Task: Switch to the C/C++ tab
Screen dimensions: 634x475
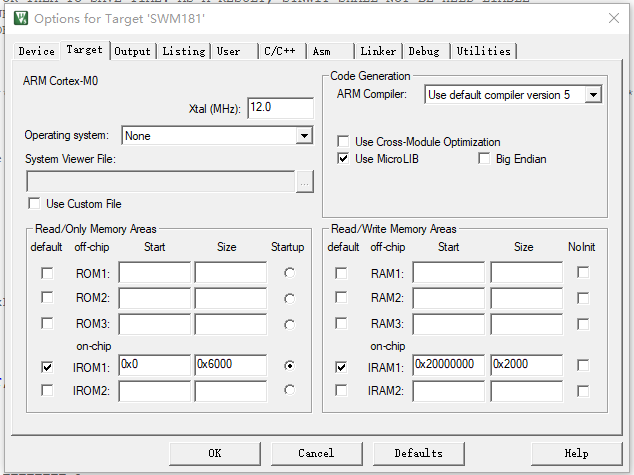Action: [x=280, y=51]
